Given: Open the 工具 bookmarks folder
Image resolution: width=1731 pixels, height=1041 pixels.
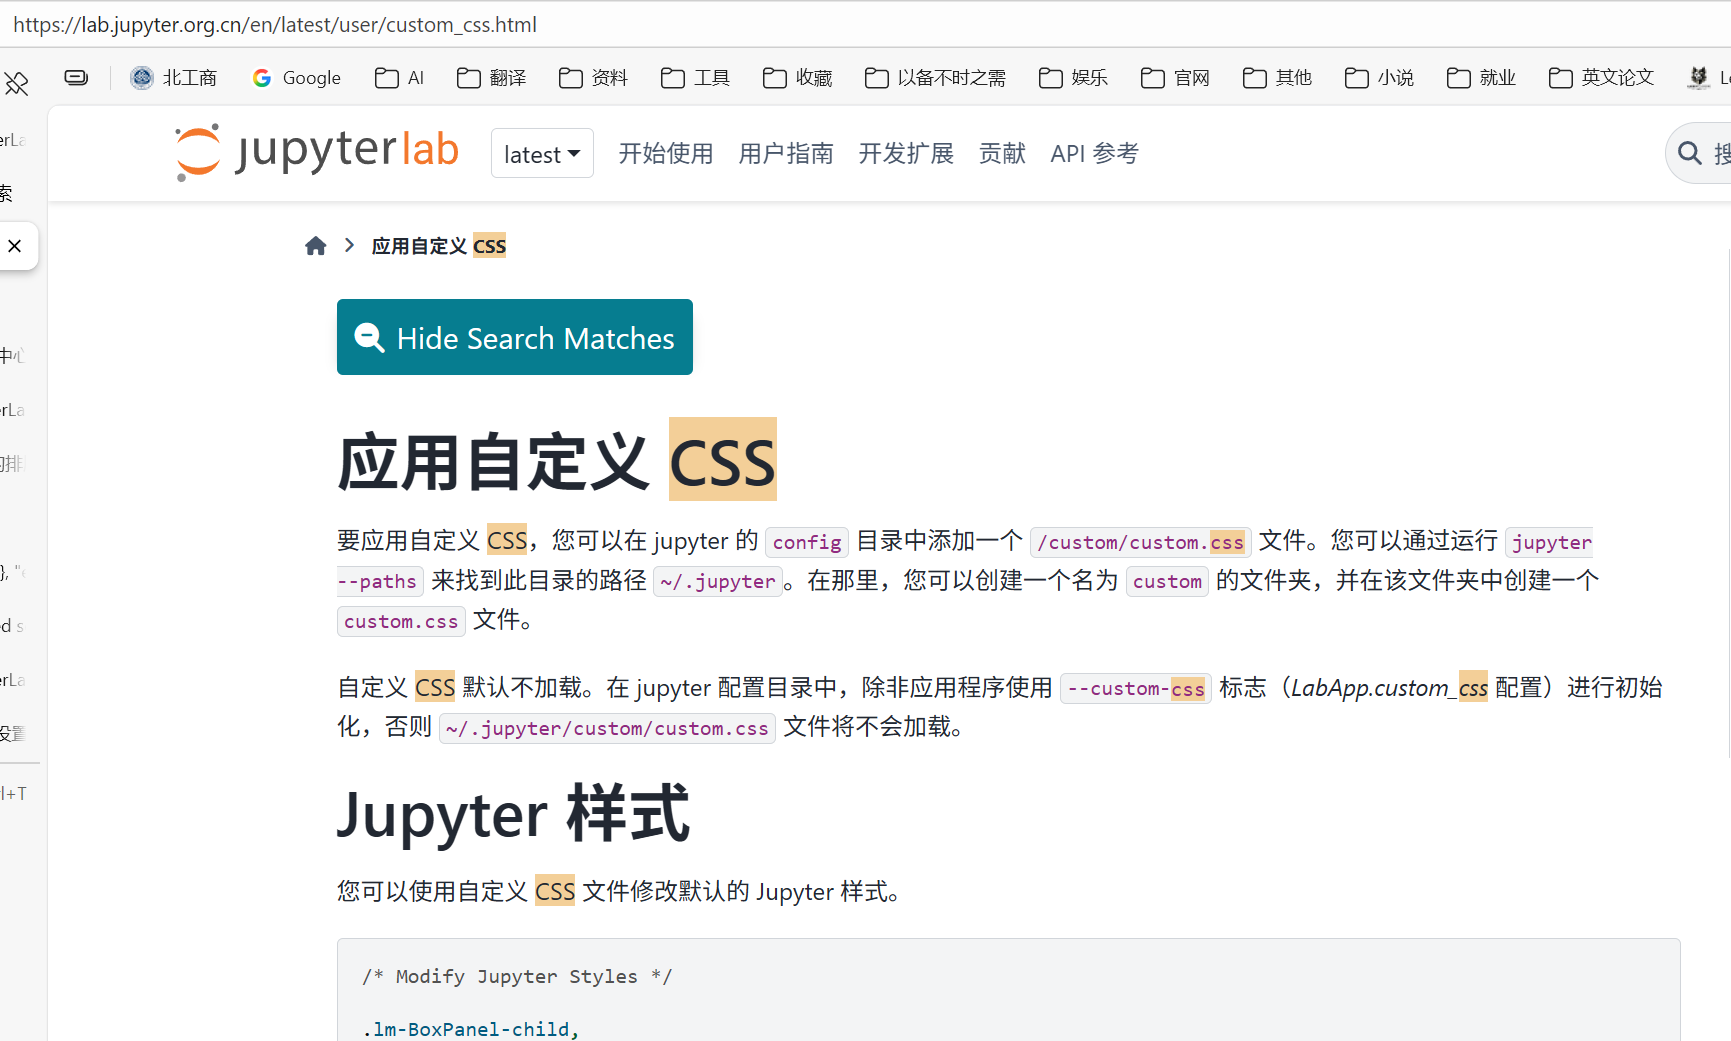Looking at the screenshot, I should tap(696, 78).
